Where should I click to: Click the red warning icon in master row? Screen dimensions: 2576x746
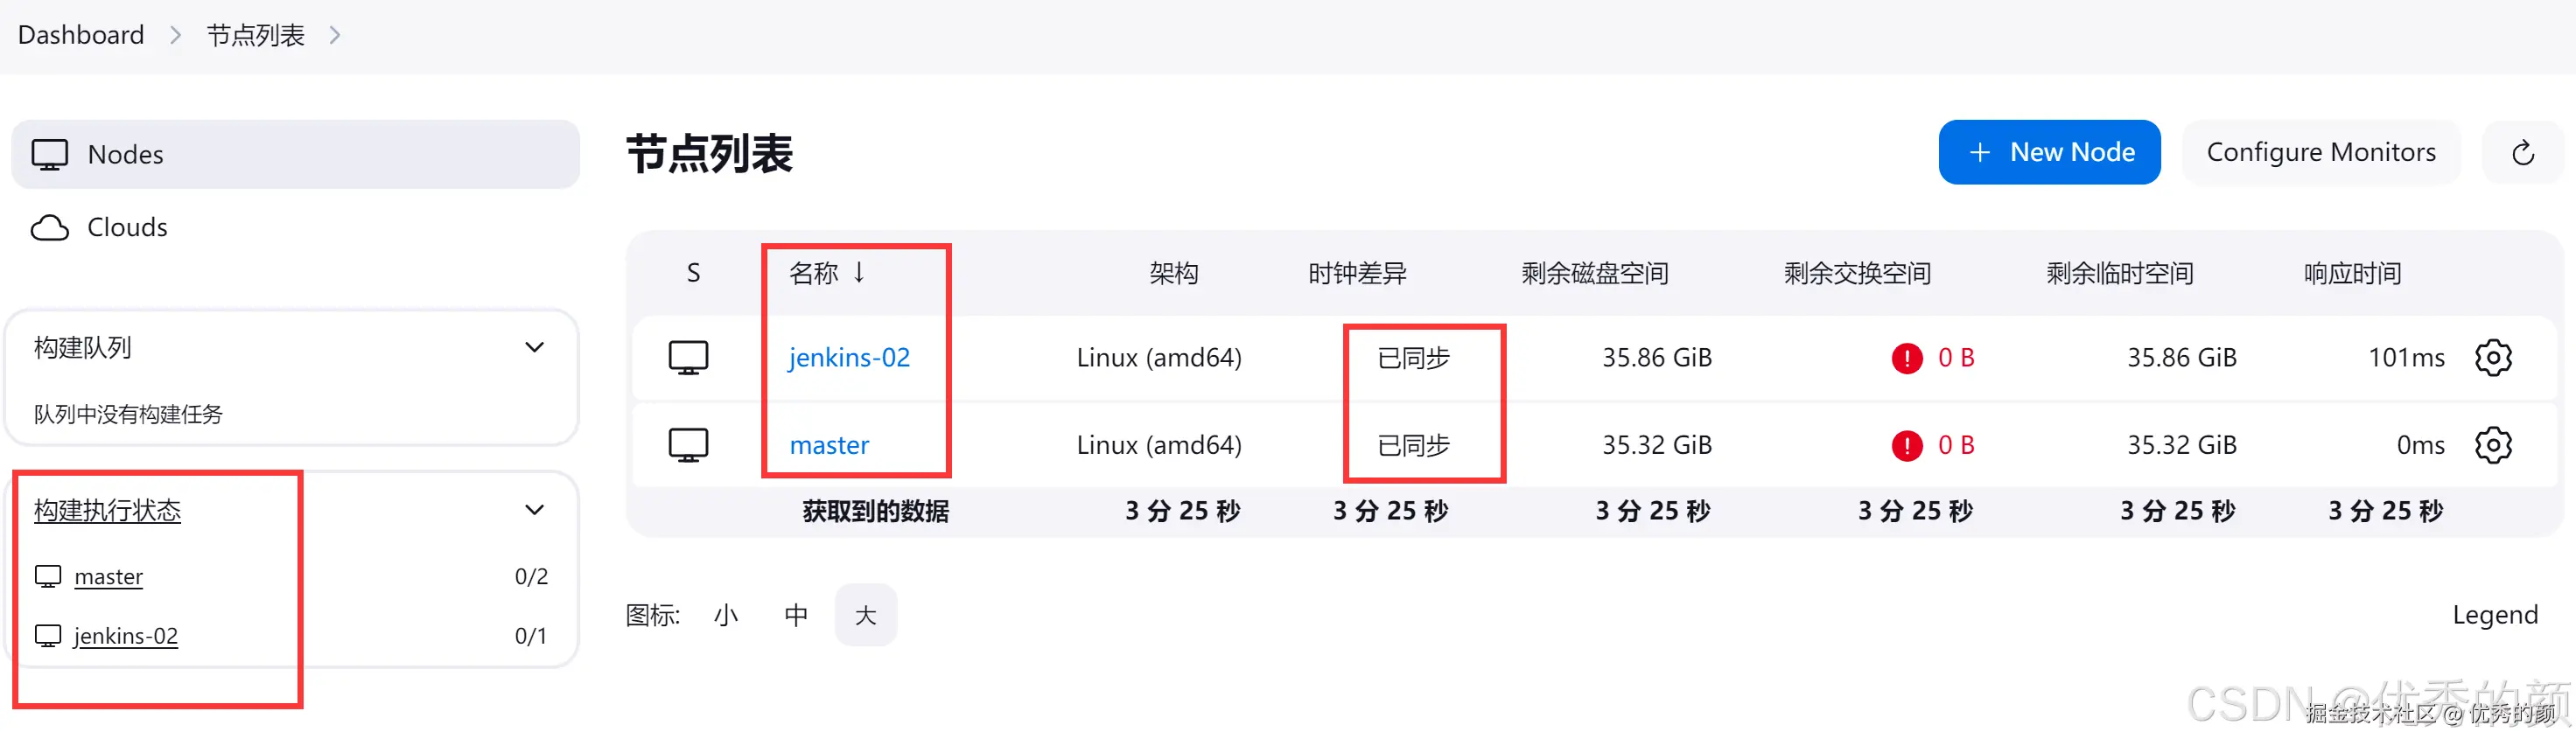pyautogui.click(x=1906, y=445)
